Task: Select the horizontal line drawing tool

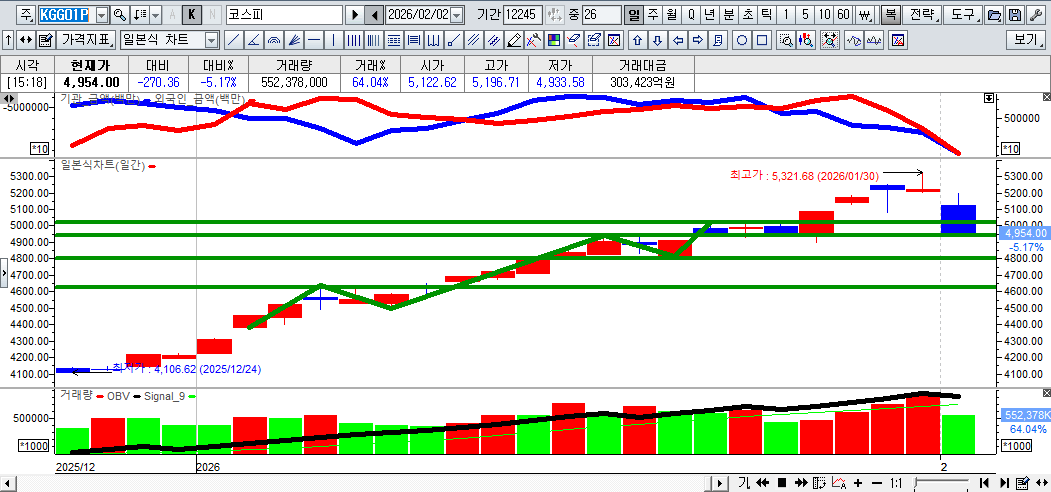Action: (x=314, y=41)
